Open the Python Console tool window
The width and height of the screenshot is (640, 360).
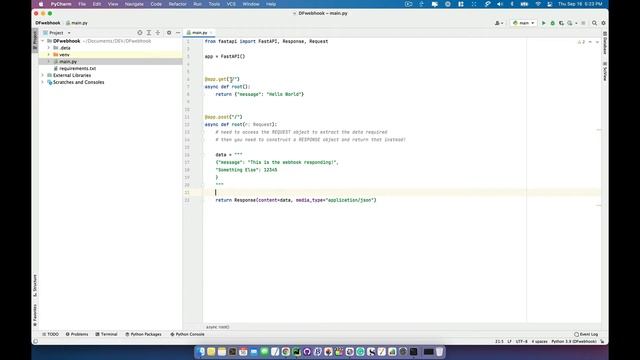(187, 334)
